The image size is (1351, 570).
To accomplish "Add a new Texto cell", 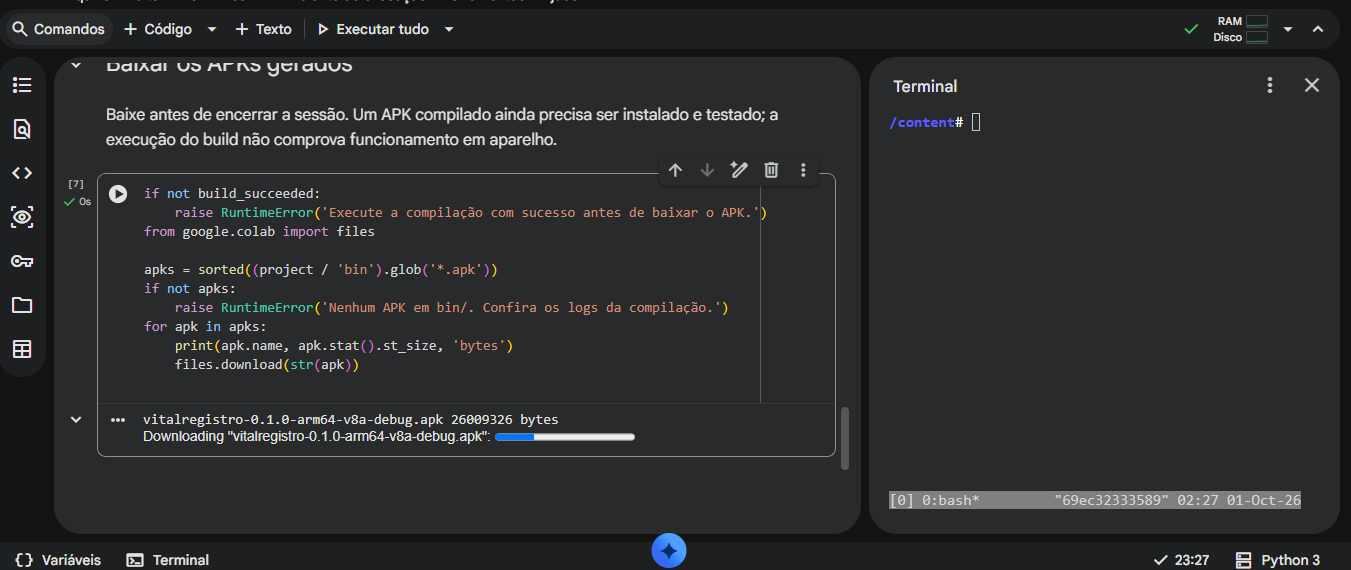I will tap(264, 29).
